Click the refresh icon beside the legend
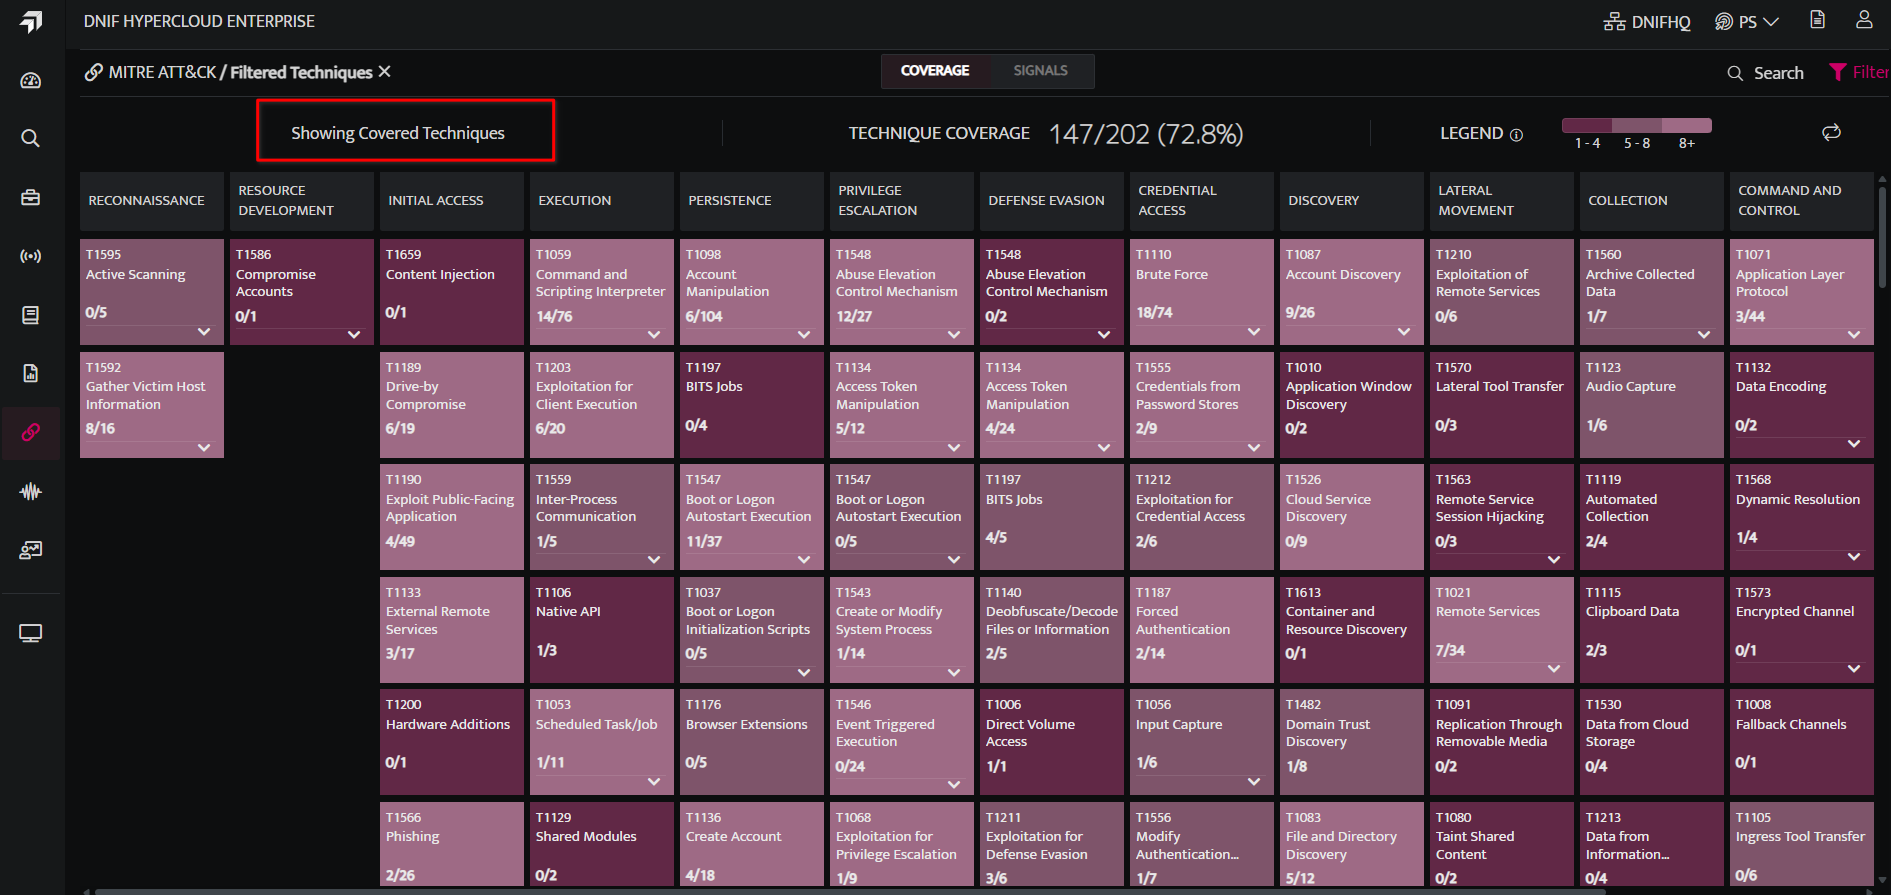This screenshot has height=895, width=1891. pos(1831,132)
